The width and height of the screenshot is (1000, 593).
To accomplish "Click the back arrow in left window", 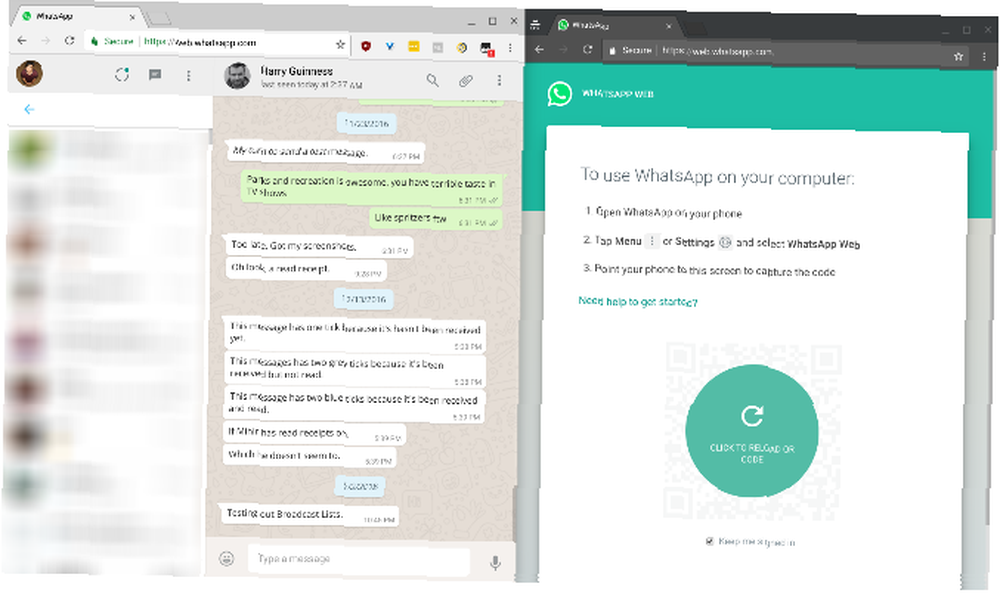I will [22, 40].
